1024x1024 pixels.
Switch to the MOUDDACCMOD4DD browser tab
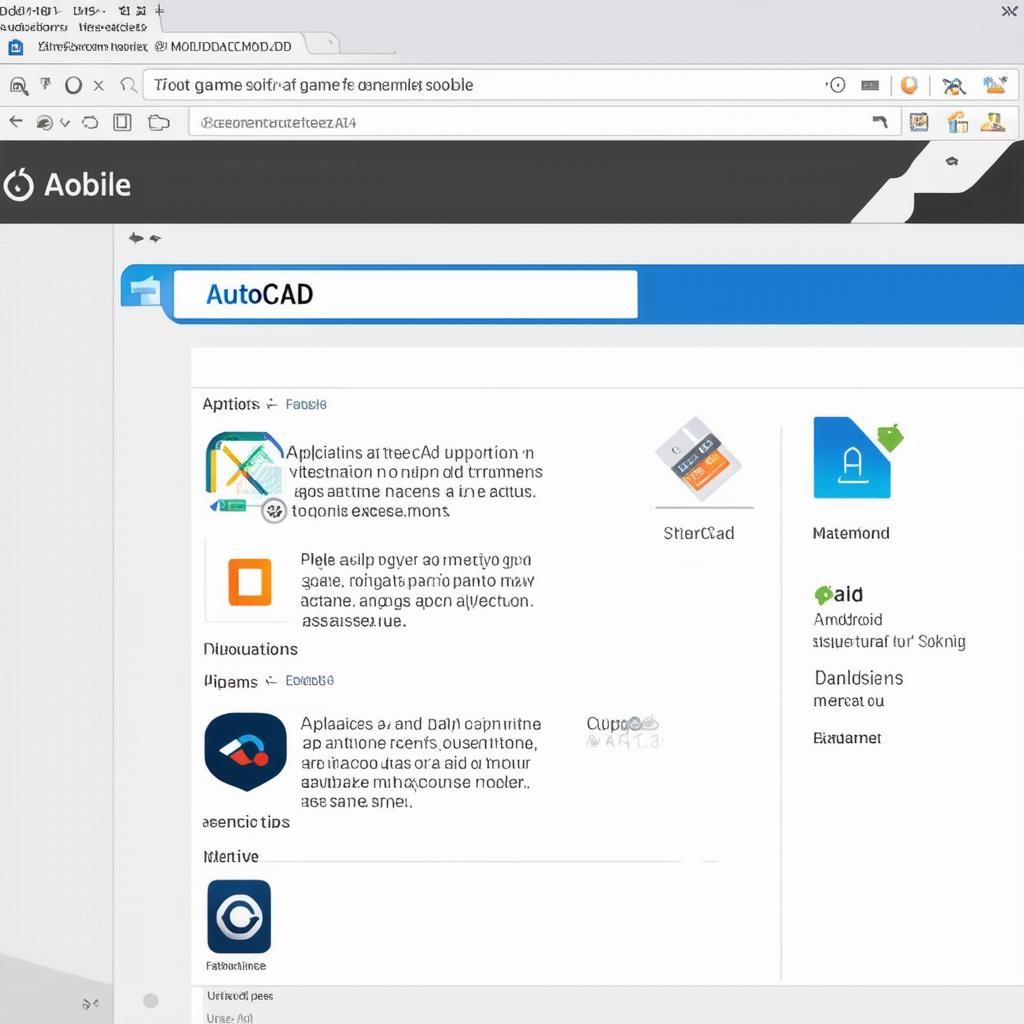tap(230, 46)
